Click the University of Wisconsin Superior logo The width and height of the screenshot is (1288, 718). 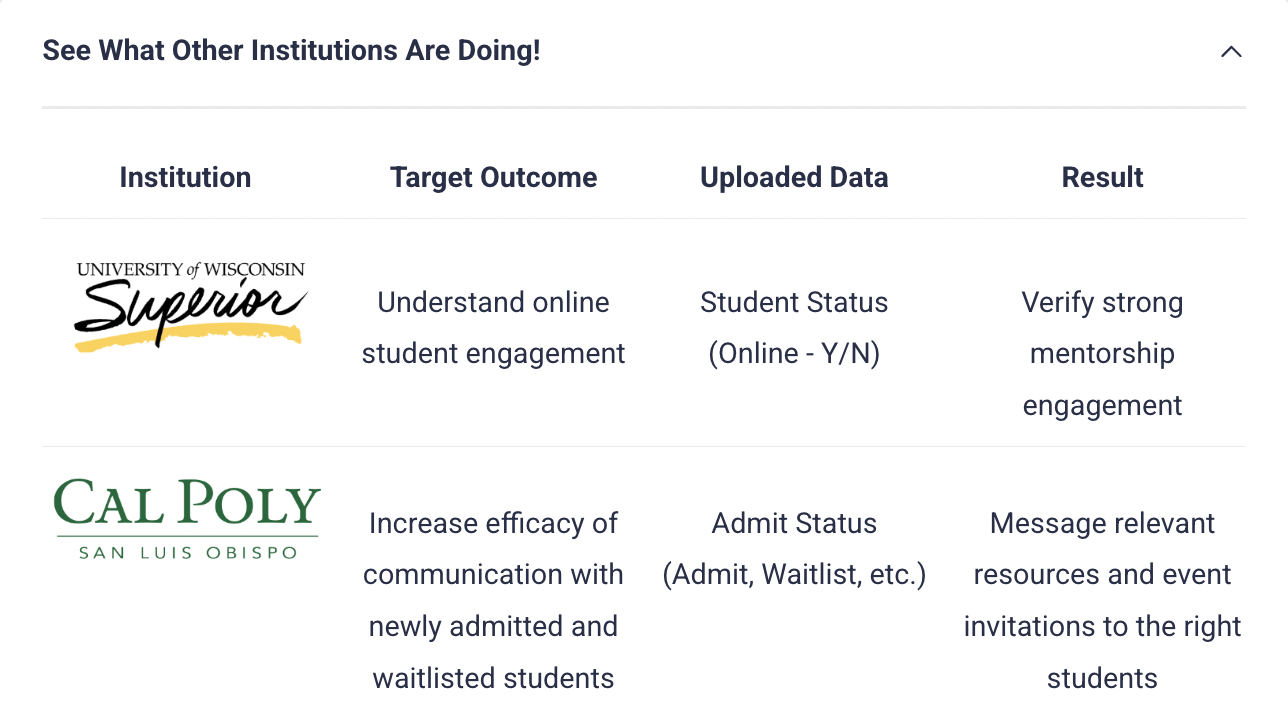(x=190, y=305)
